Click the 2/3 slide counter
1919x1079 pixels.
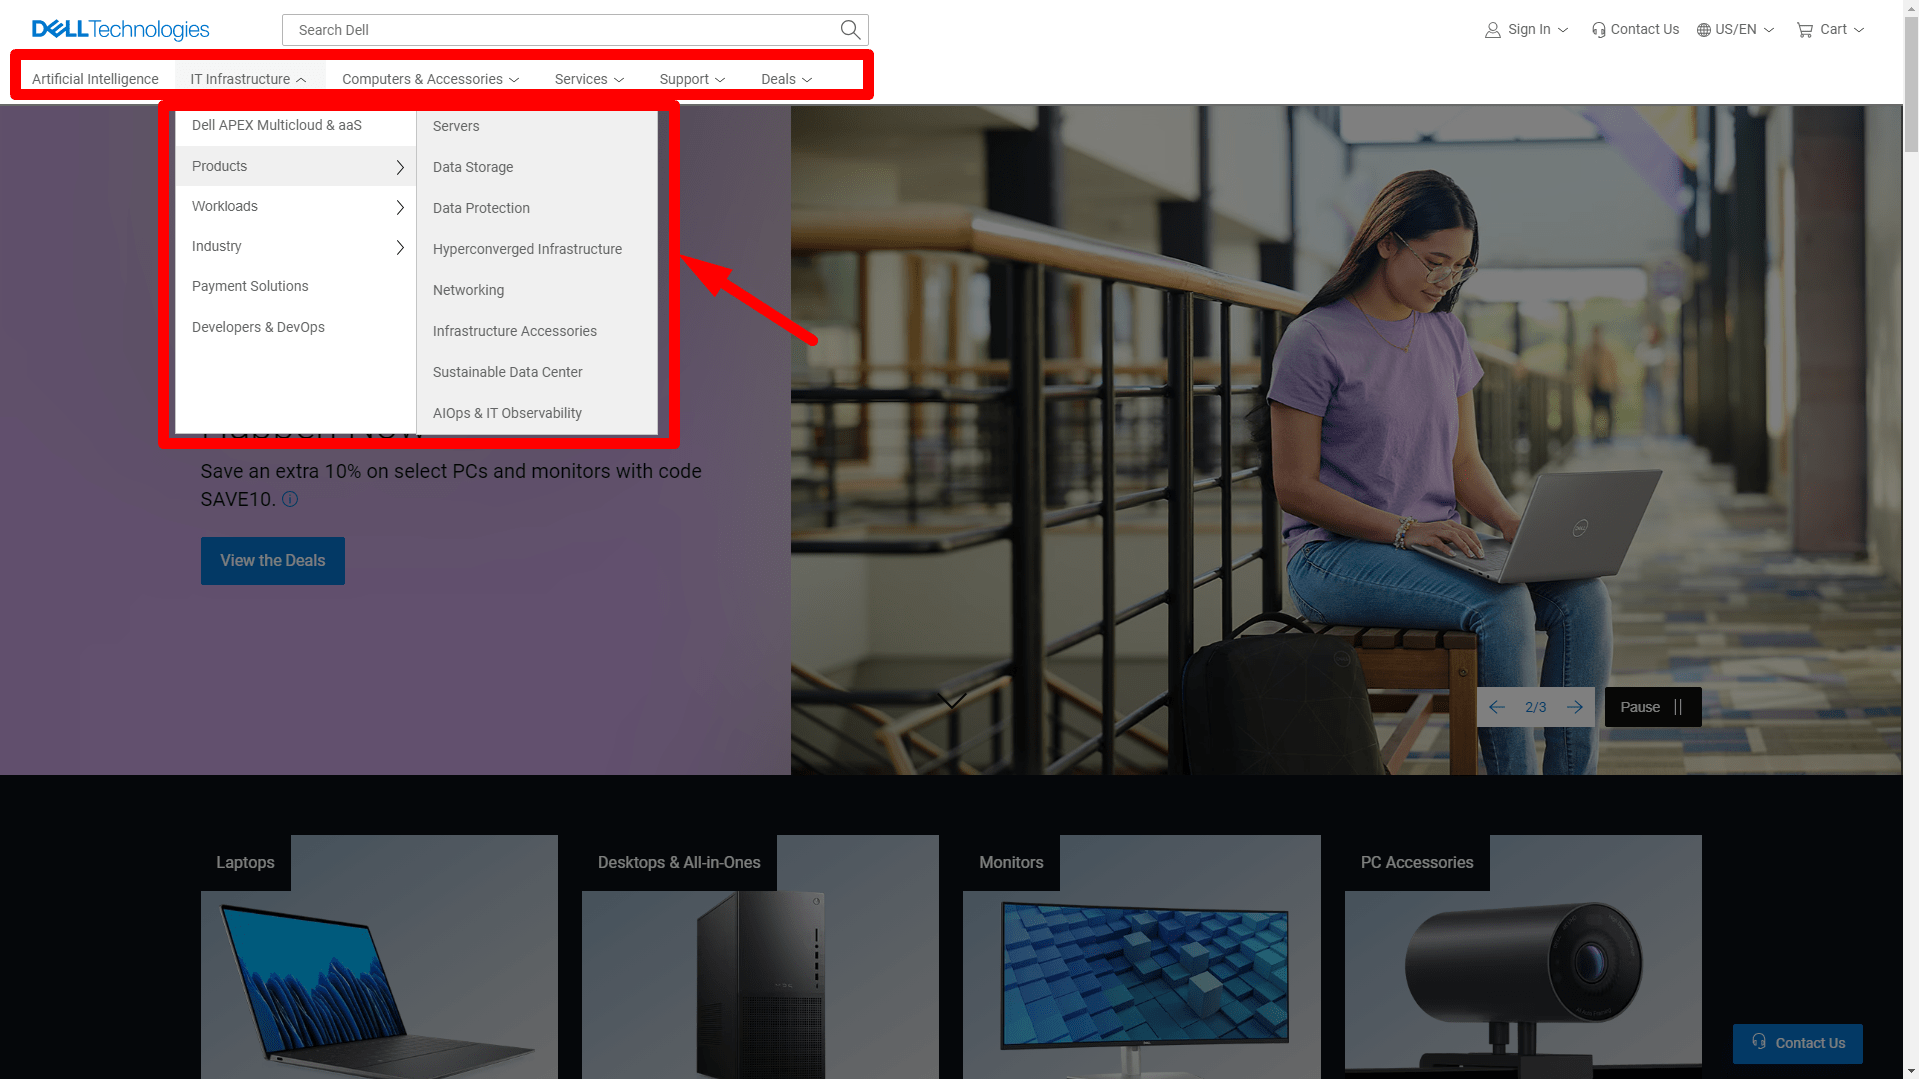[x=1535, y=707]
